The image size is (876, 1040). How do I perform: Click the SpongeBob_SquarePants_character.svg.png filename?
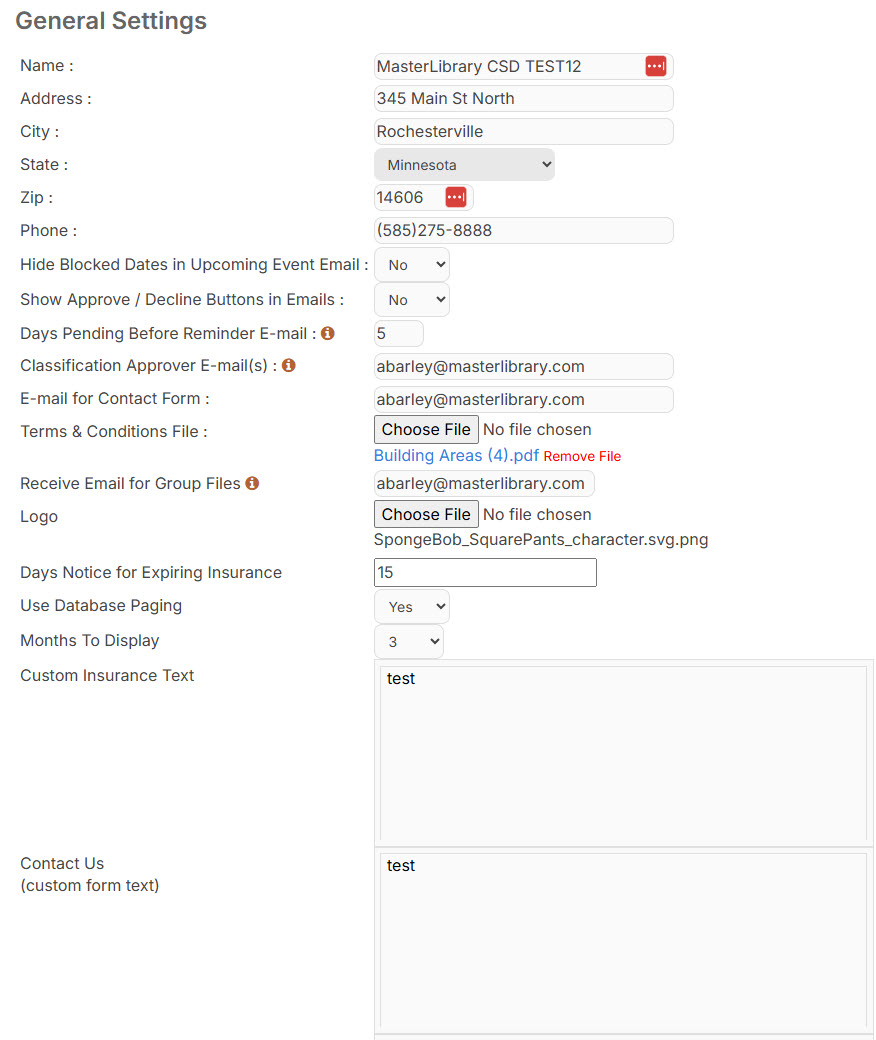[x=541, y=540]
